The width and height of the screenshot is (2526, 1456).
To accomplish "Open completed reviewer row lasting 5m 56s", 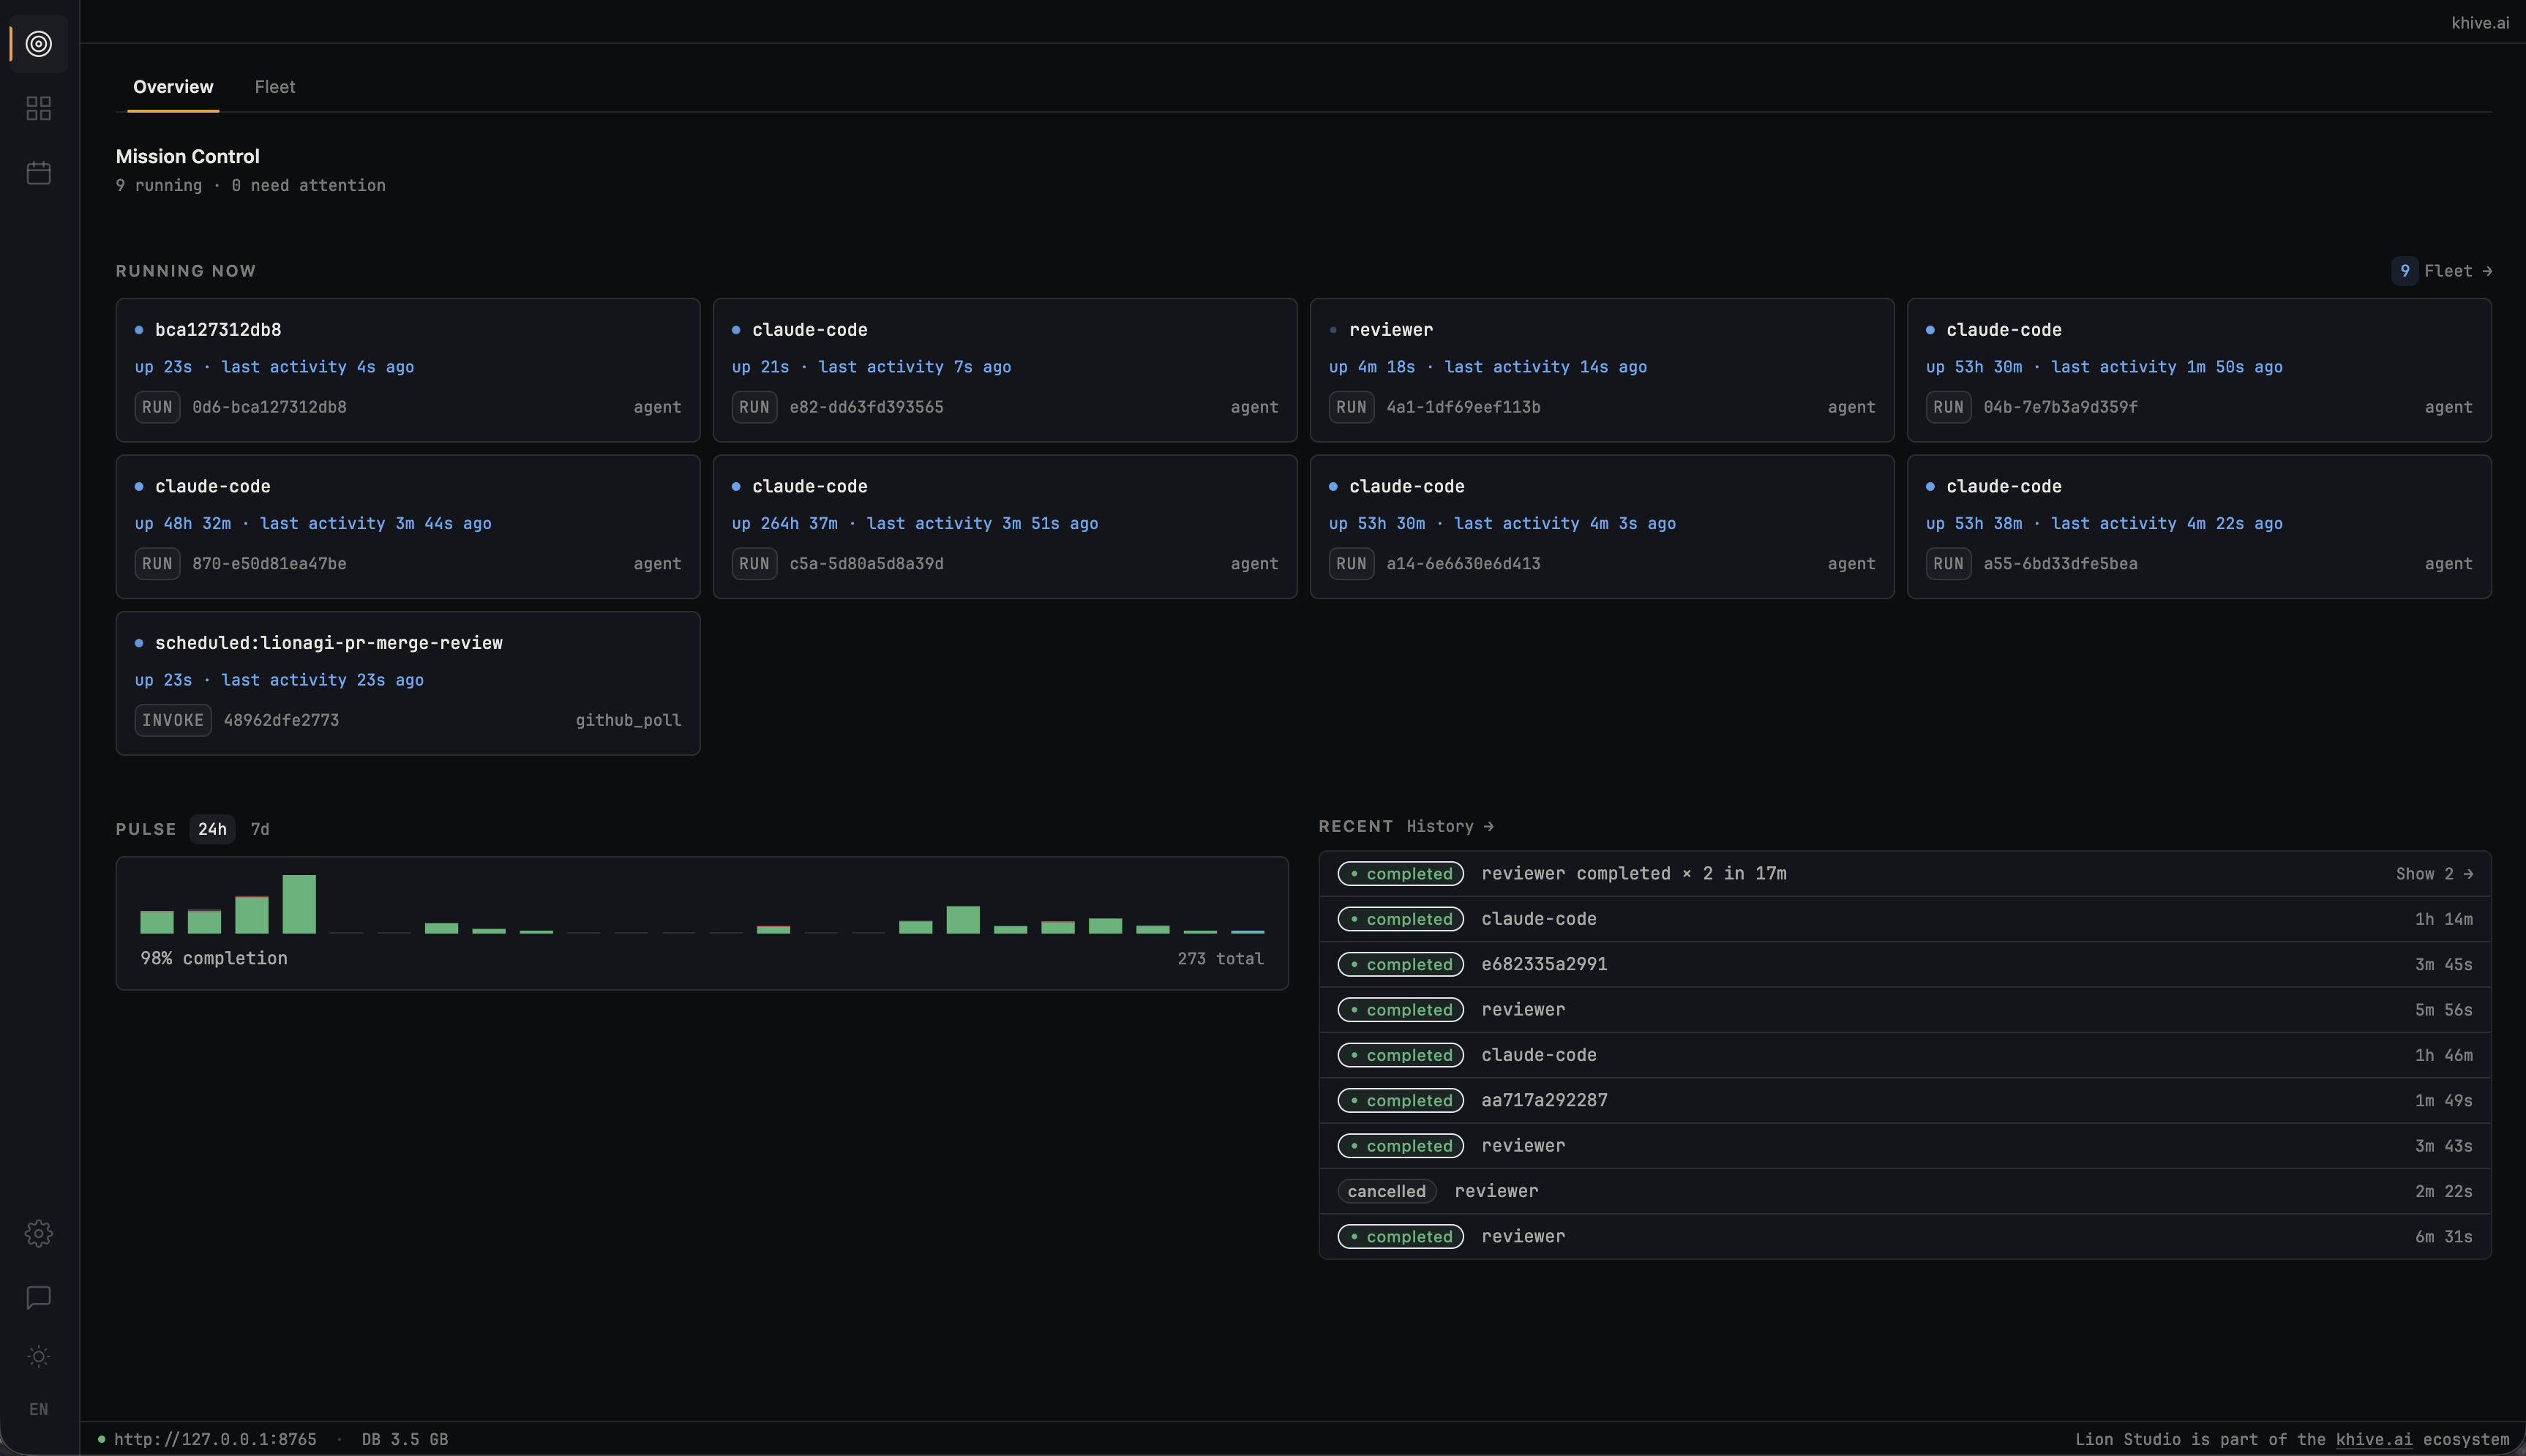I will point(1904,1010).
